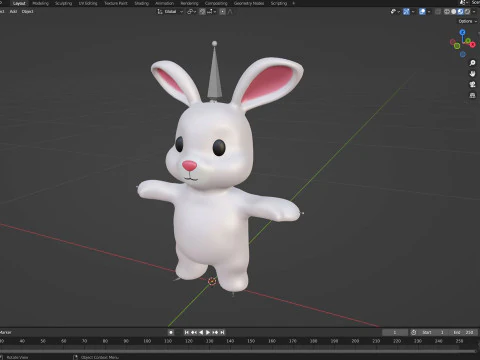Open the Texture Paint workspace tab
The width and height of the screenshot is (480, 360).
[x=116, y=3]
